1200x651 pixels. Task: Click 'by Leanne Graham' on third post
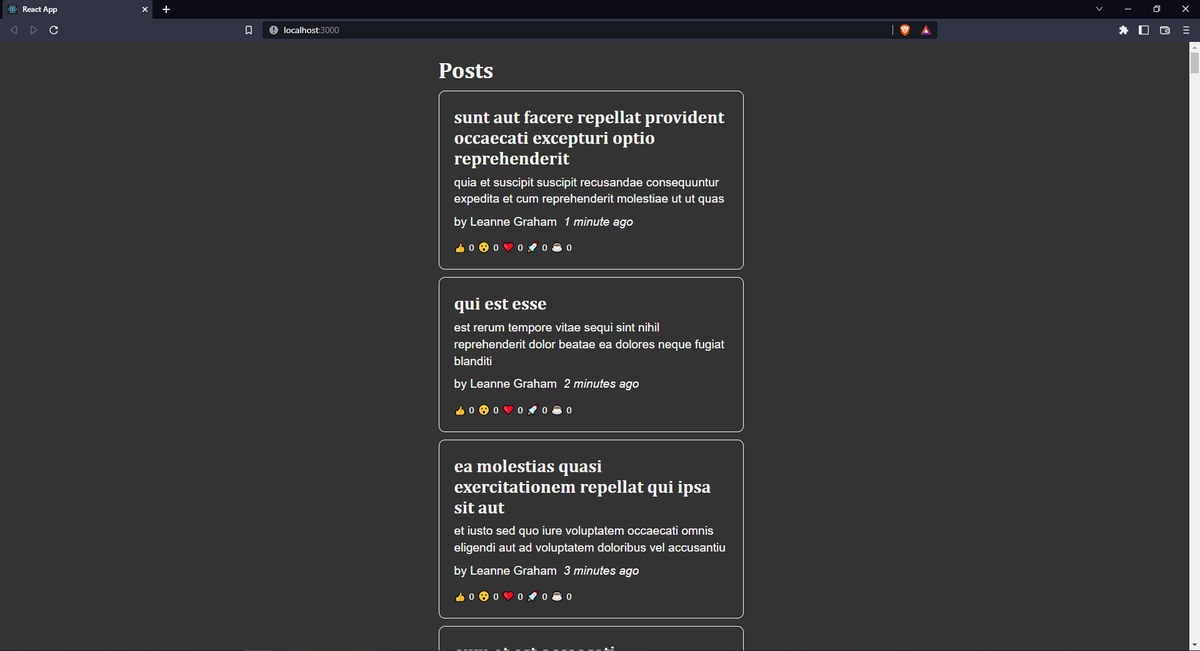coord(505,571)
